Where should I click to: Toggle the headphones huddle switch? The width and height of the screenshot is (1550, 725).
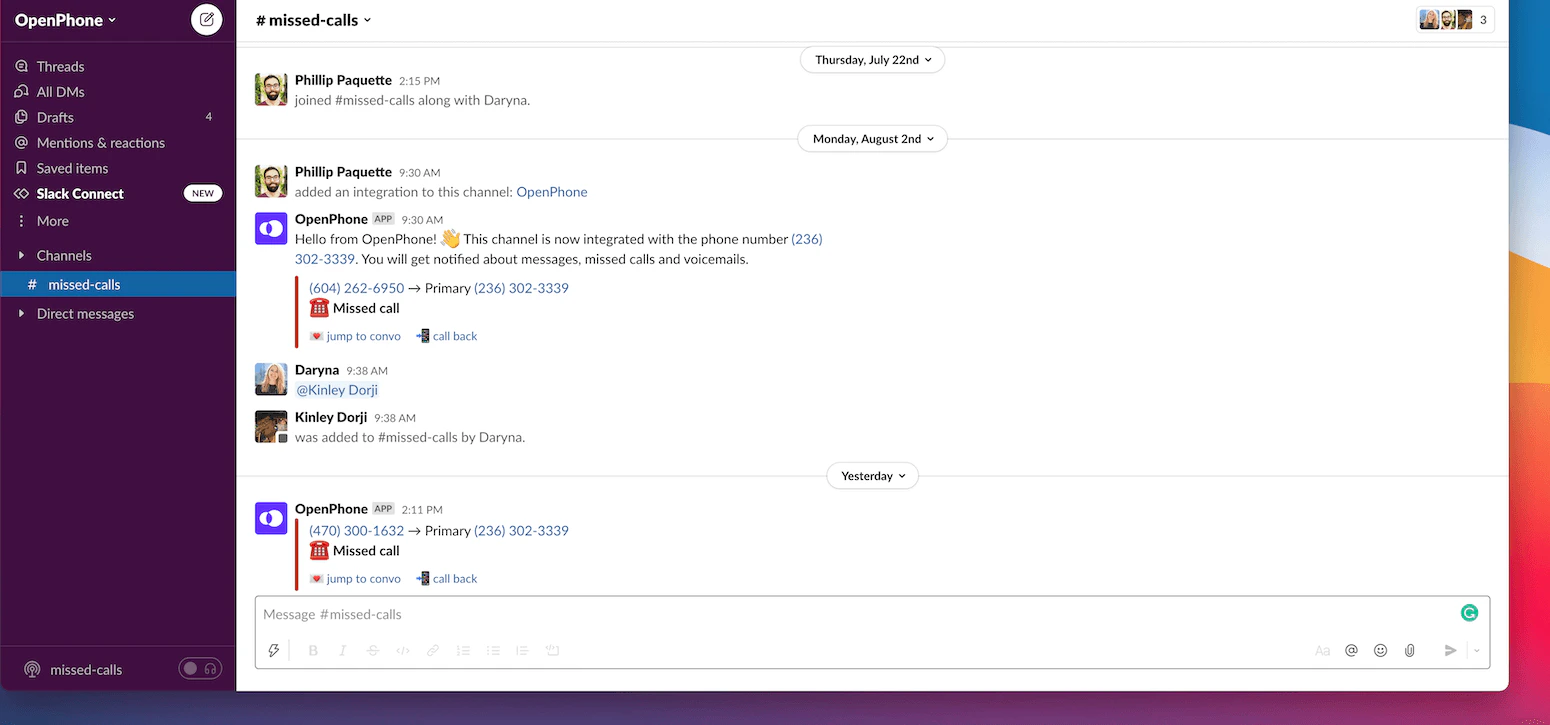[x=200, y=668]
